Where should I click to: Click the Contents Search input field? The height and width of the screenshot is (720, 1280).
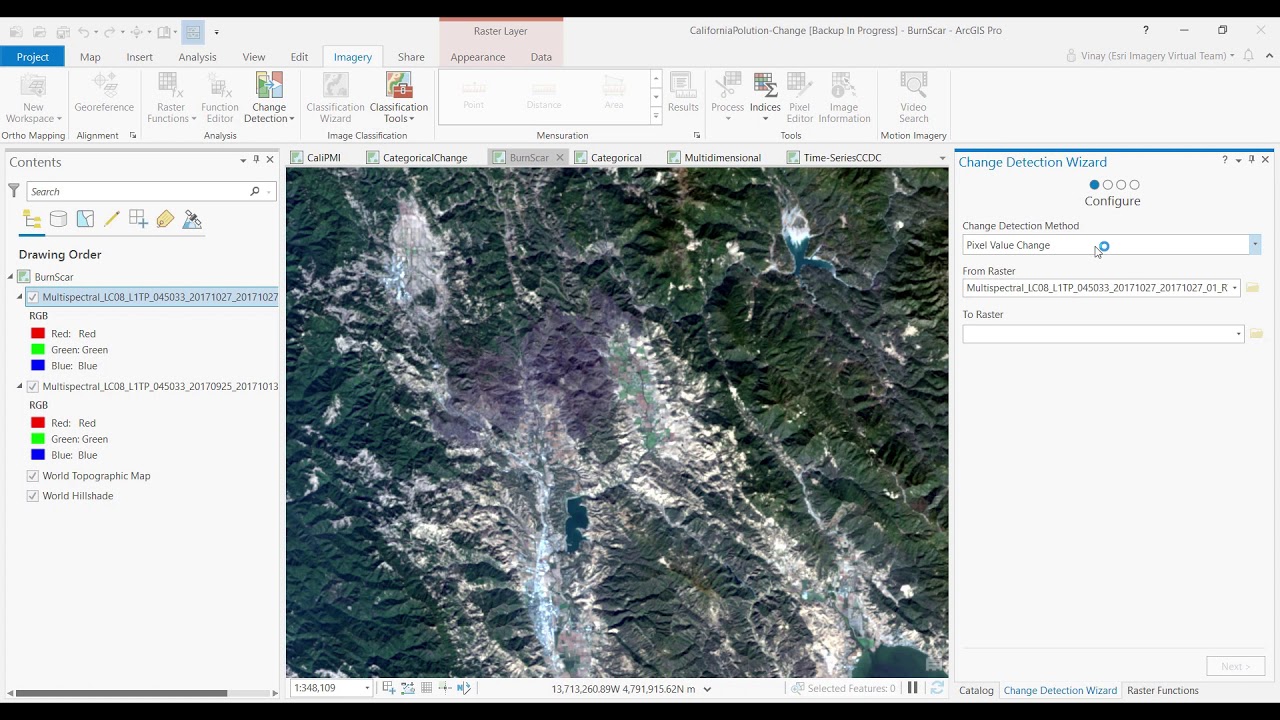coord(140,191)
